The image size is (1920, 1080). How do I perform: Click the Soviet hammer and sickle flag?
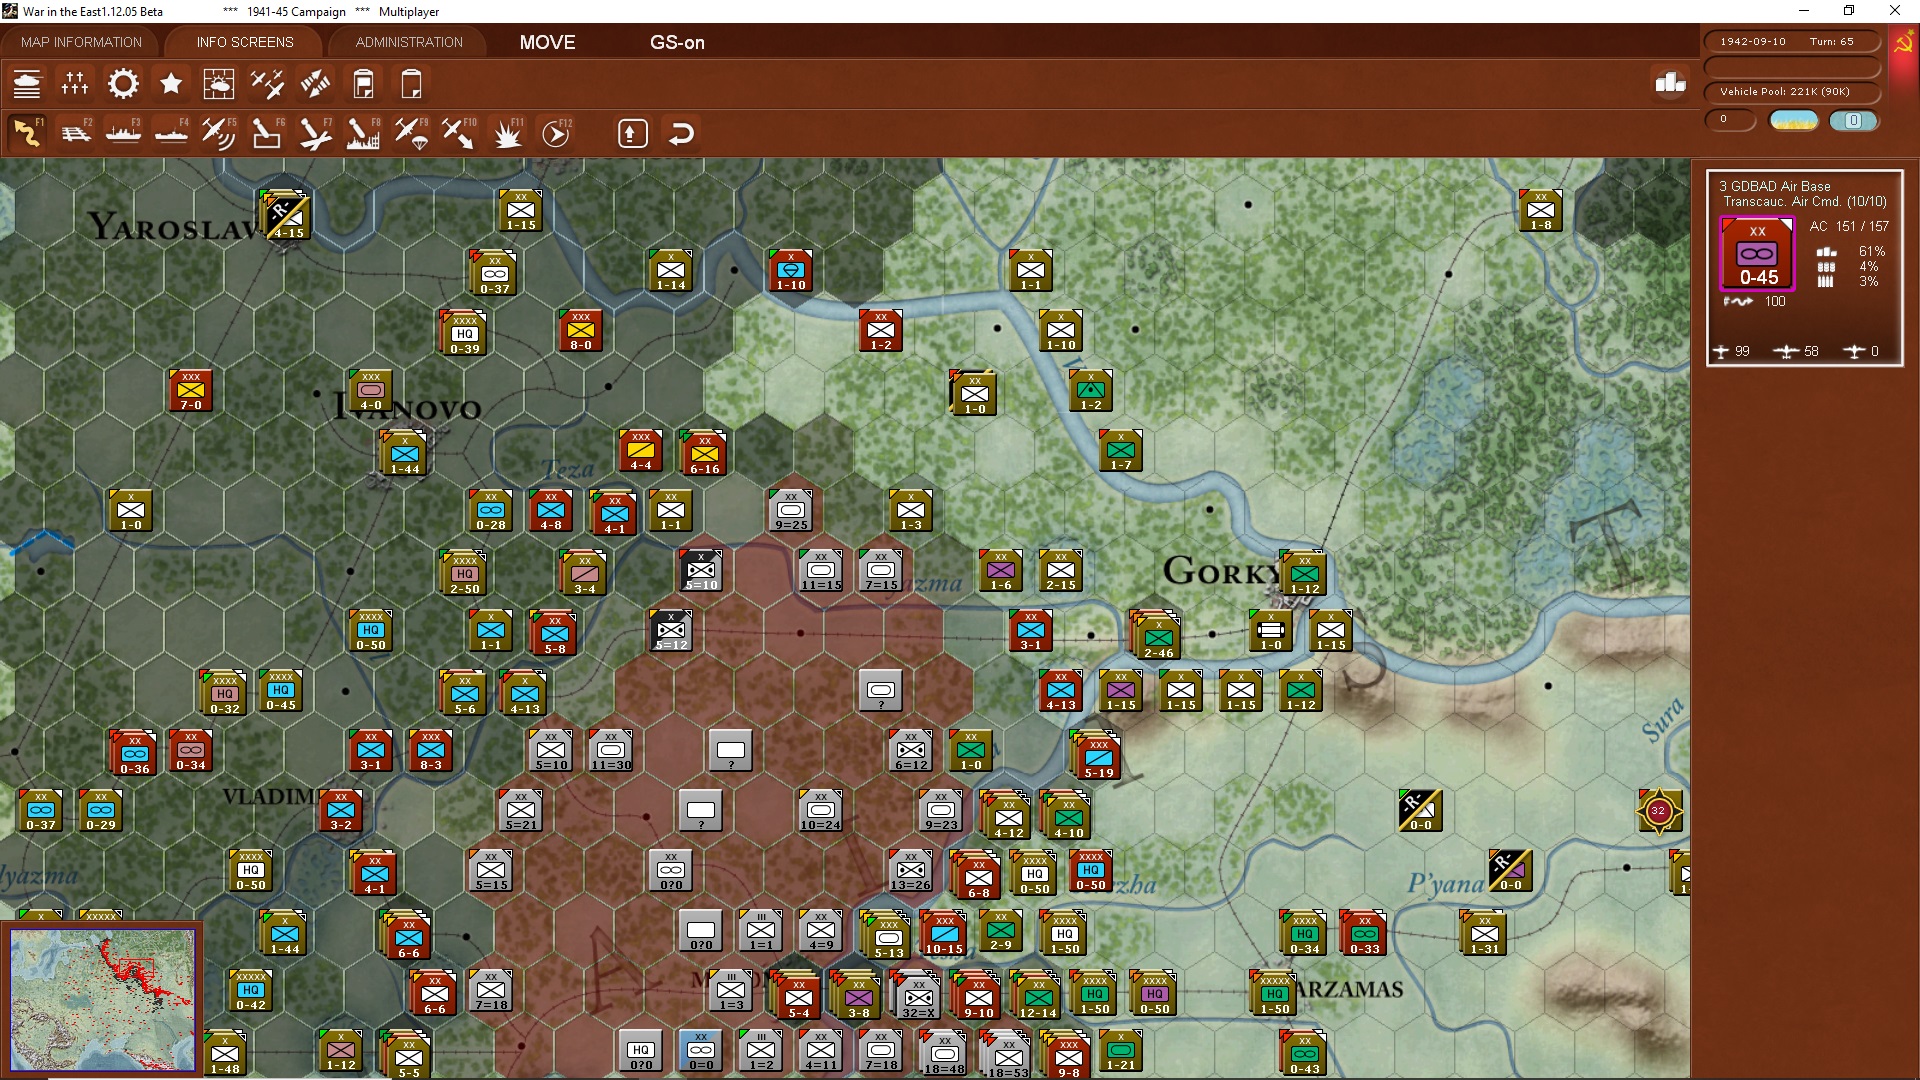click(1903, 42)
